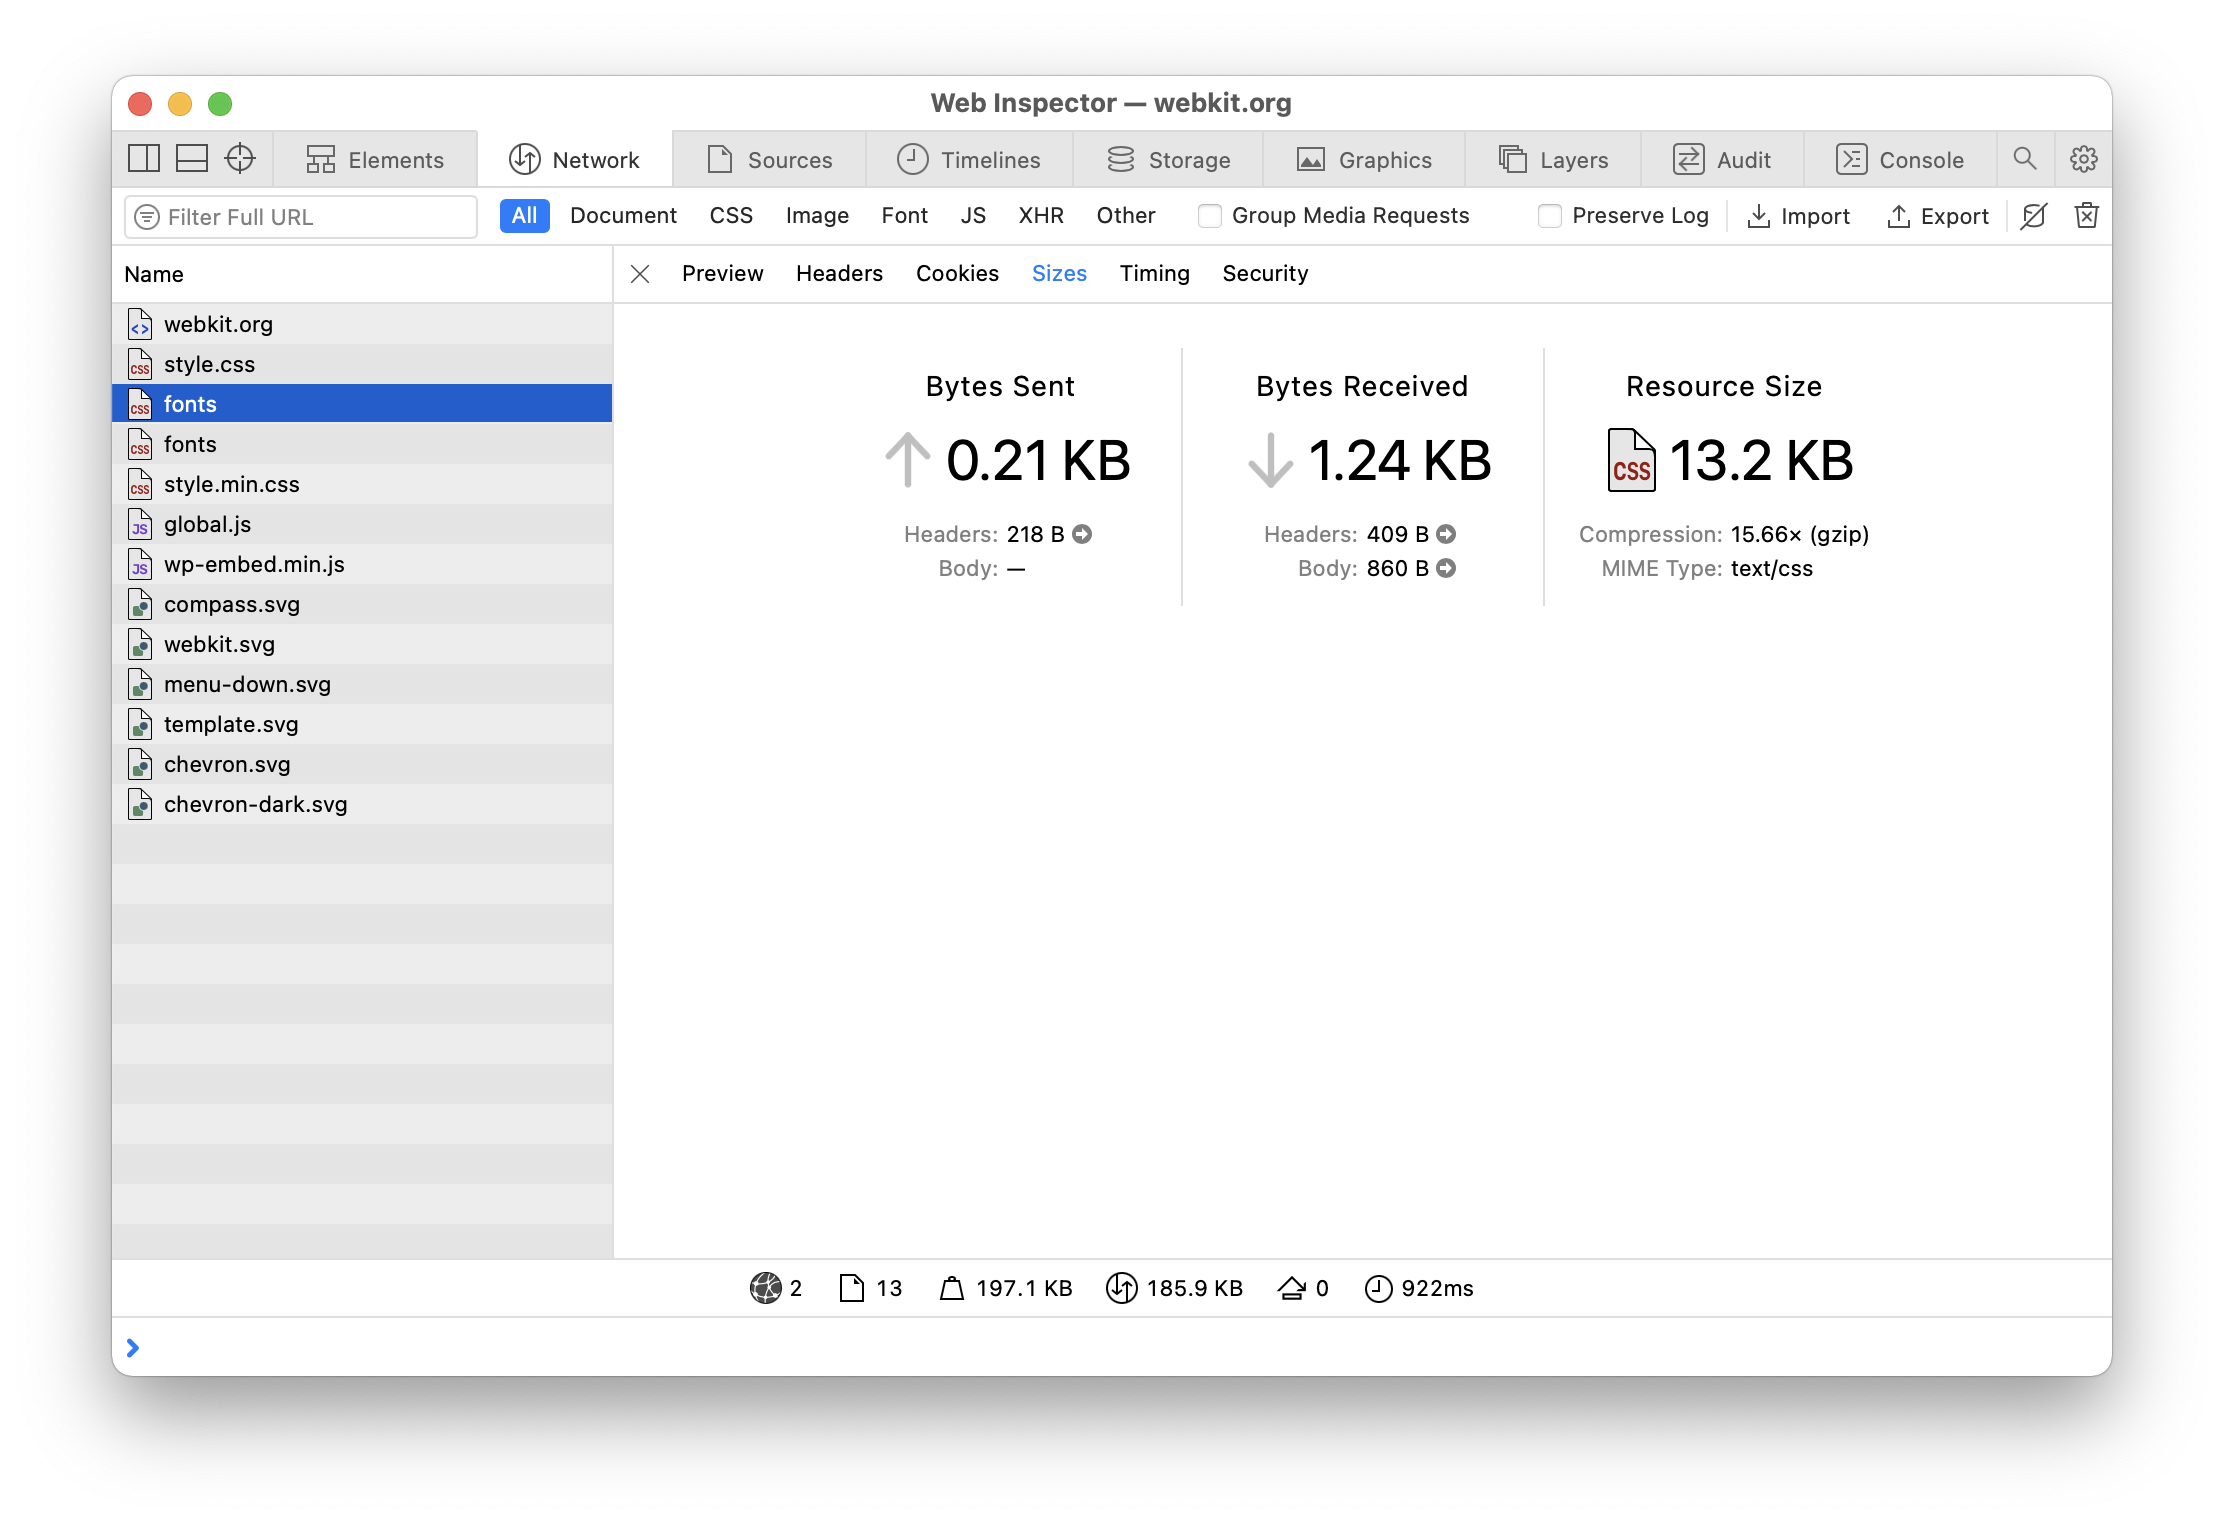Dock inspector to side of window
The height and width of the screenshot is (1524, 2224).
144,159
